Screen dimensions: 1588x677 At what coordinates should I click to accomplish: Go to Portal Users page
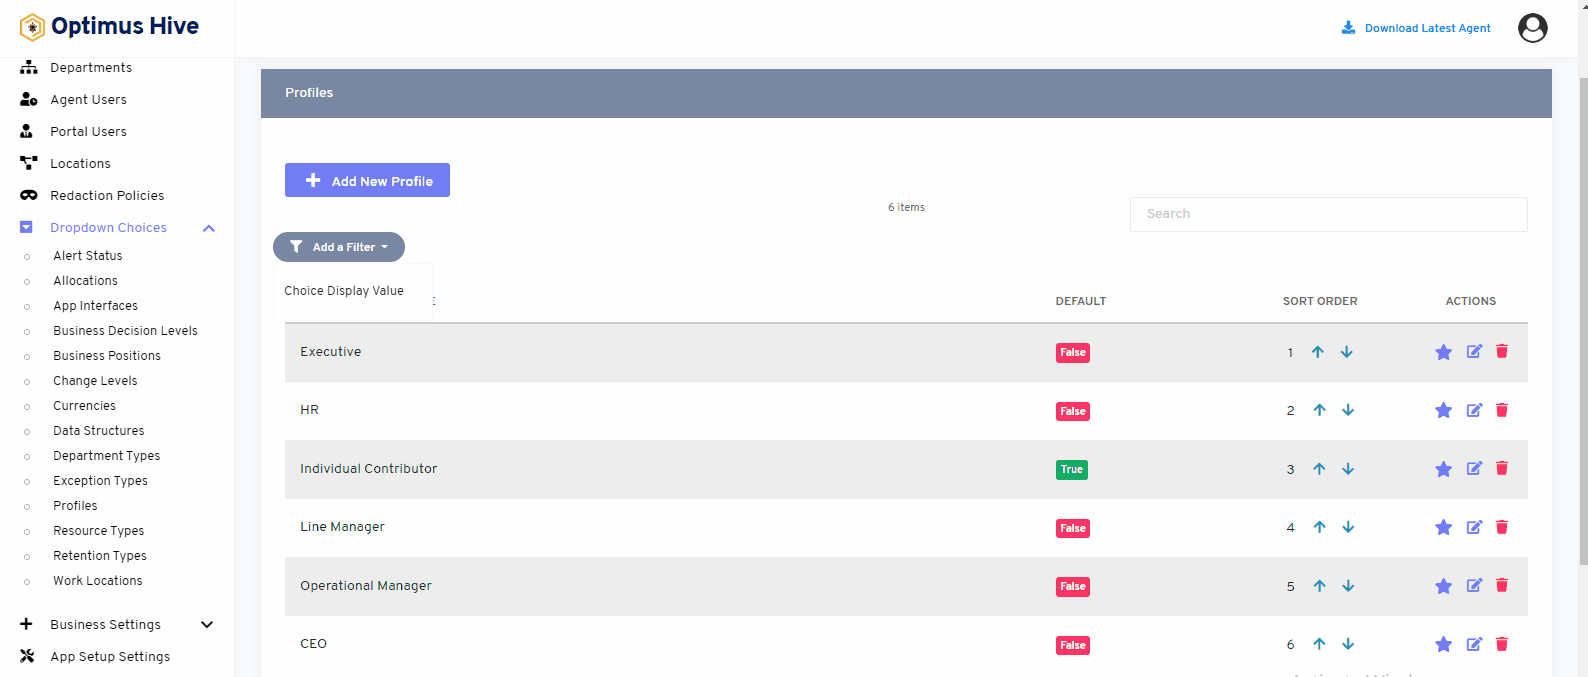88,132
